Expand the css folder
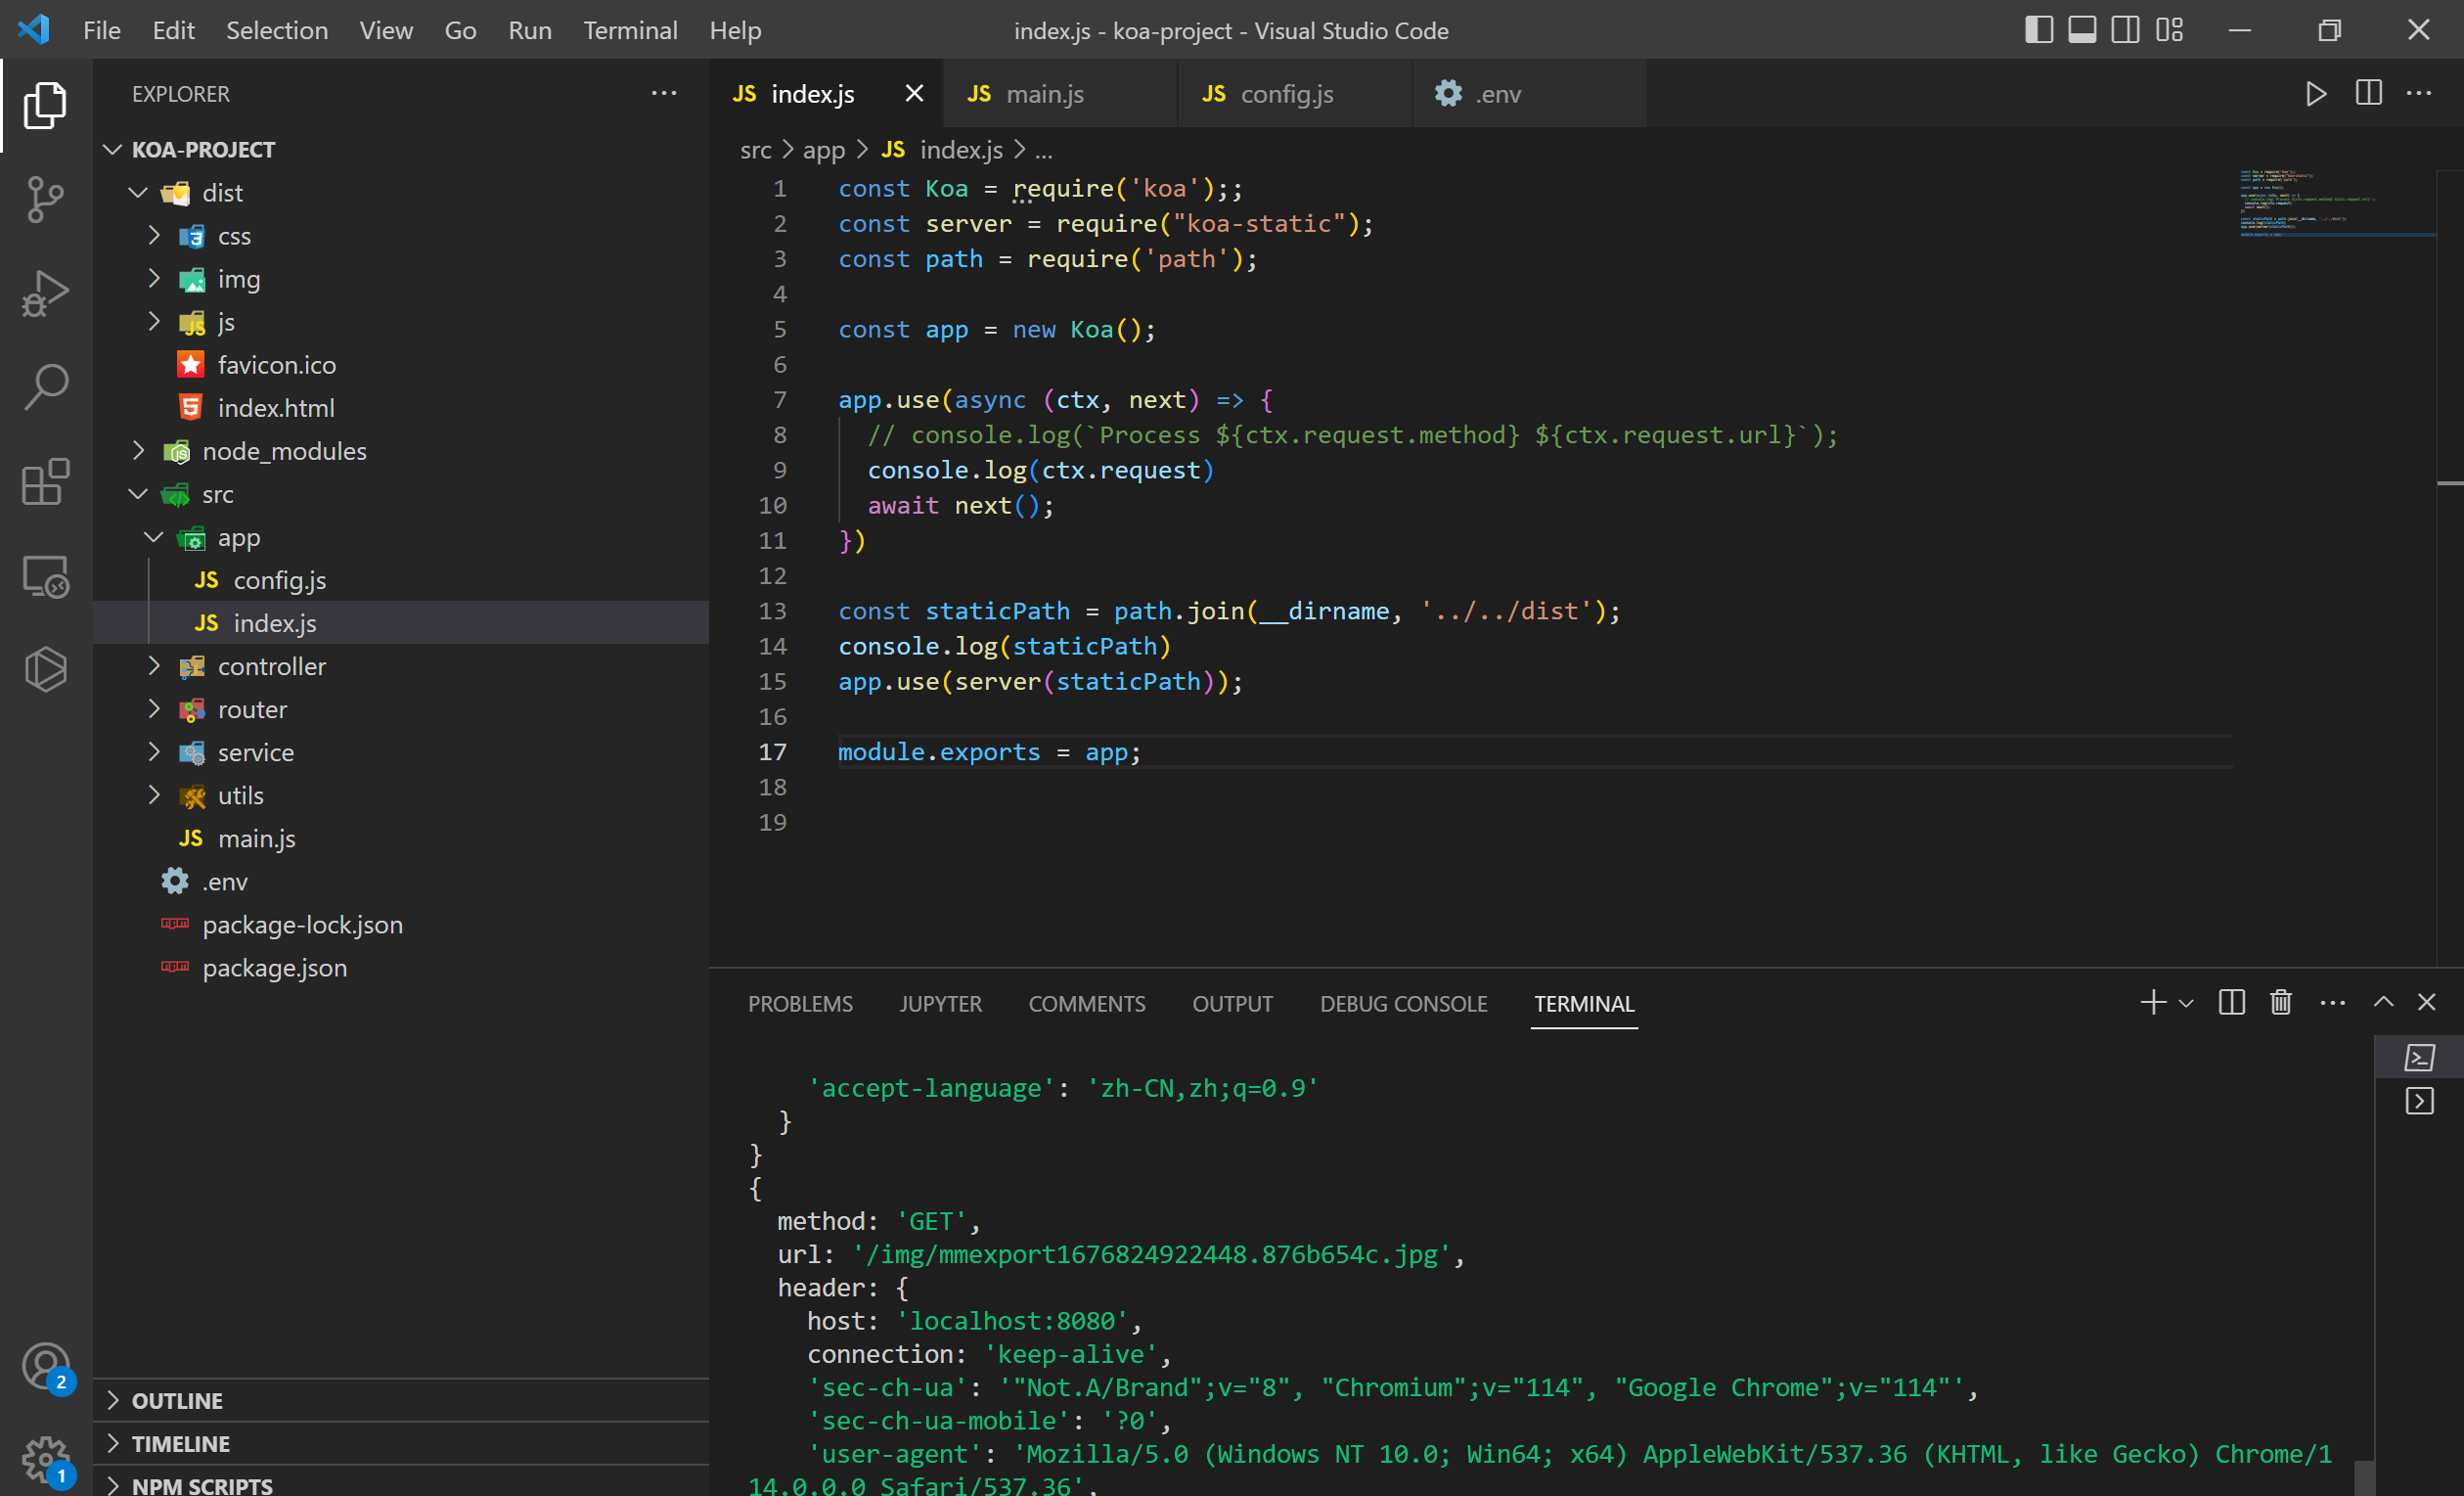This screenshot has height=1496, width=2464. (154, 235)
